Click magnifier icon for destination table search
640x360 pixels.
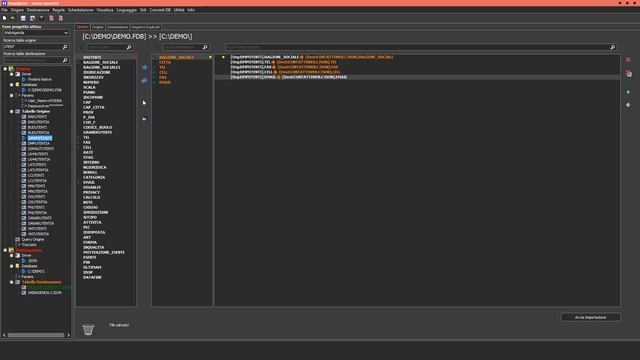65,60
